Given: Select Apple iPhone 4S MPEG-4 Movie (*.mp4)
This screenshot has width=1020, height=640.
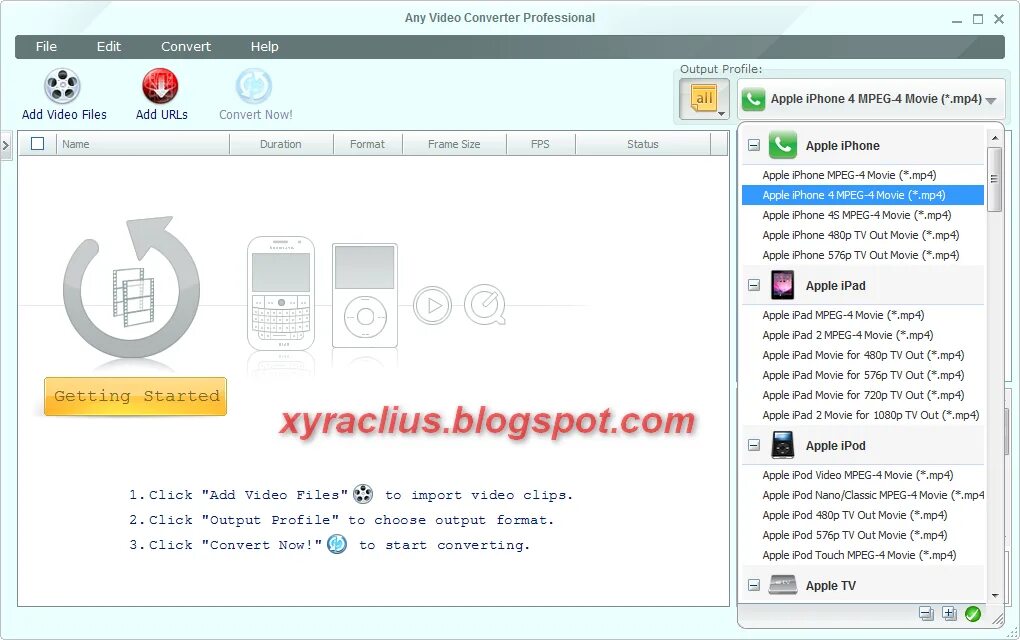Looking at the screenshot, I should point(863,215).
